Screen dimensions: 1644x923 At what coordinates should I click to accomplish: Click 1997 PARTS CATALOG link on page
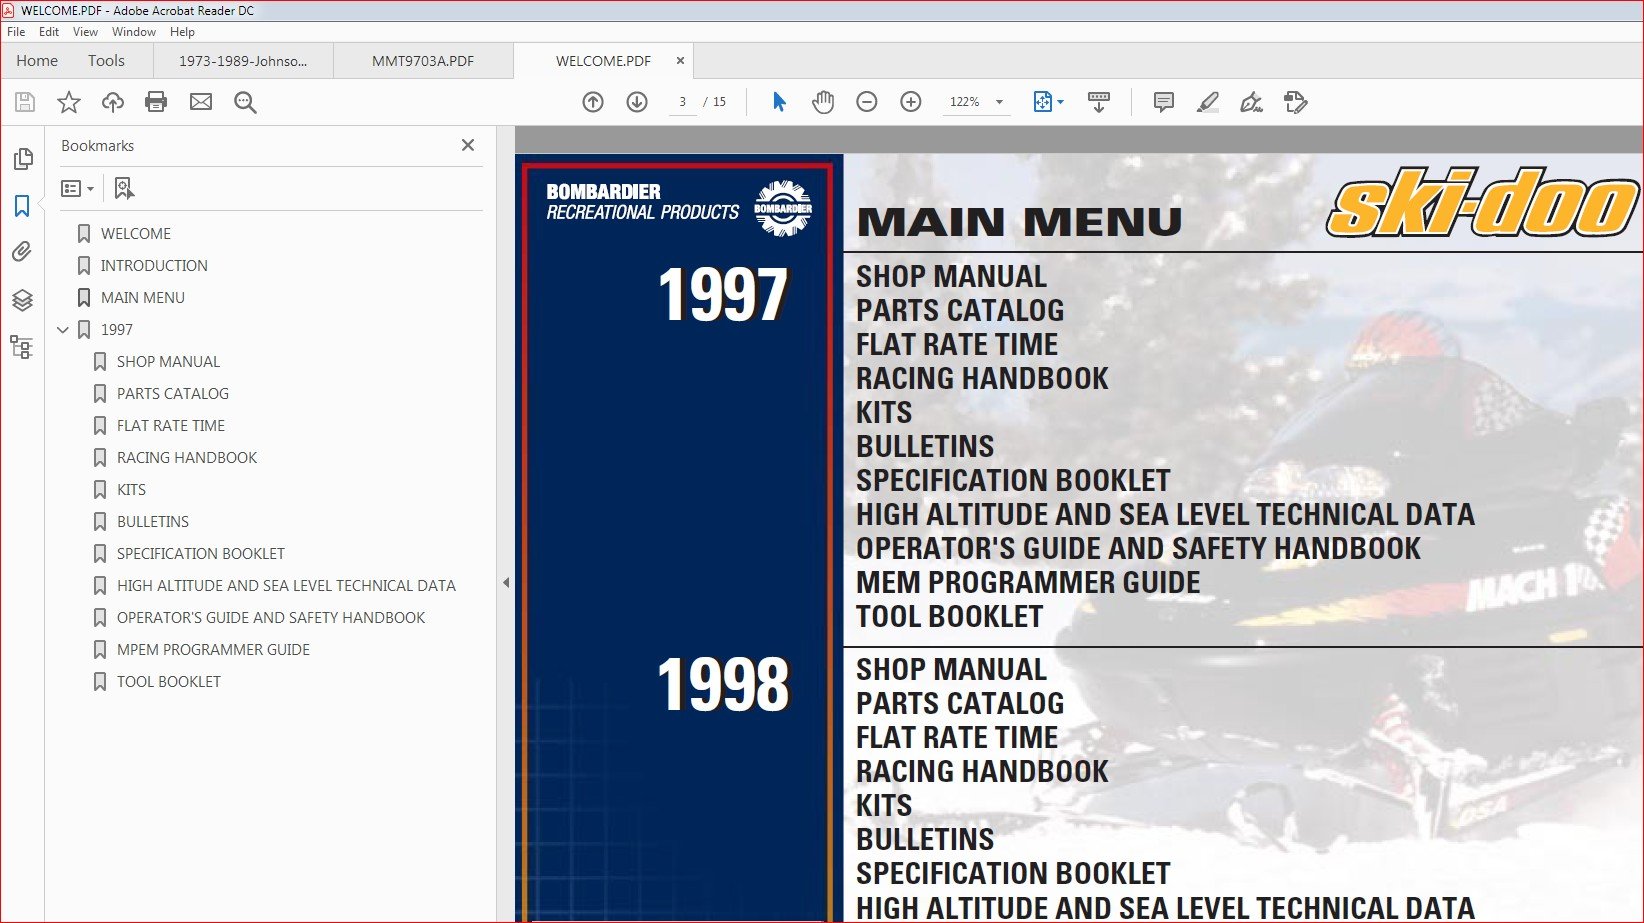(960, 310)
